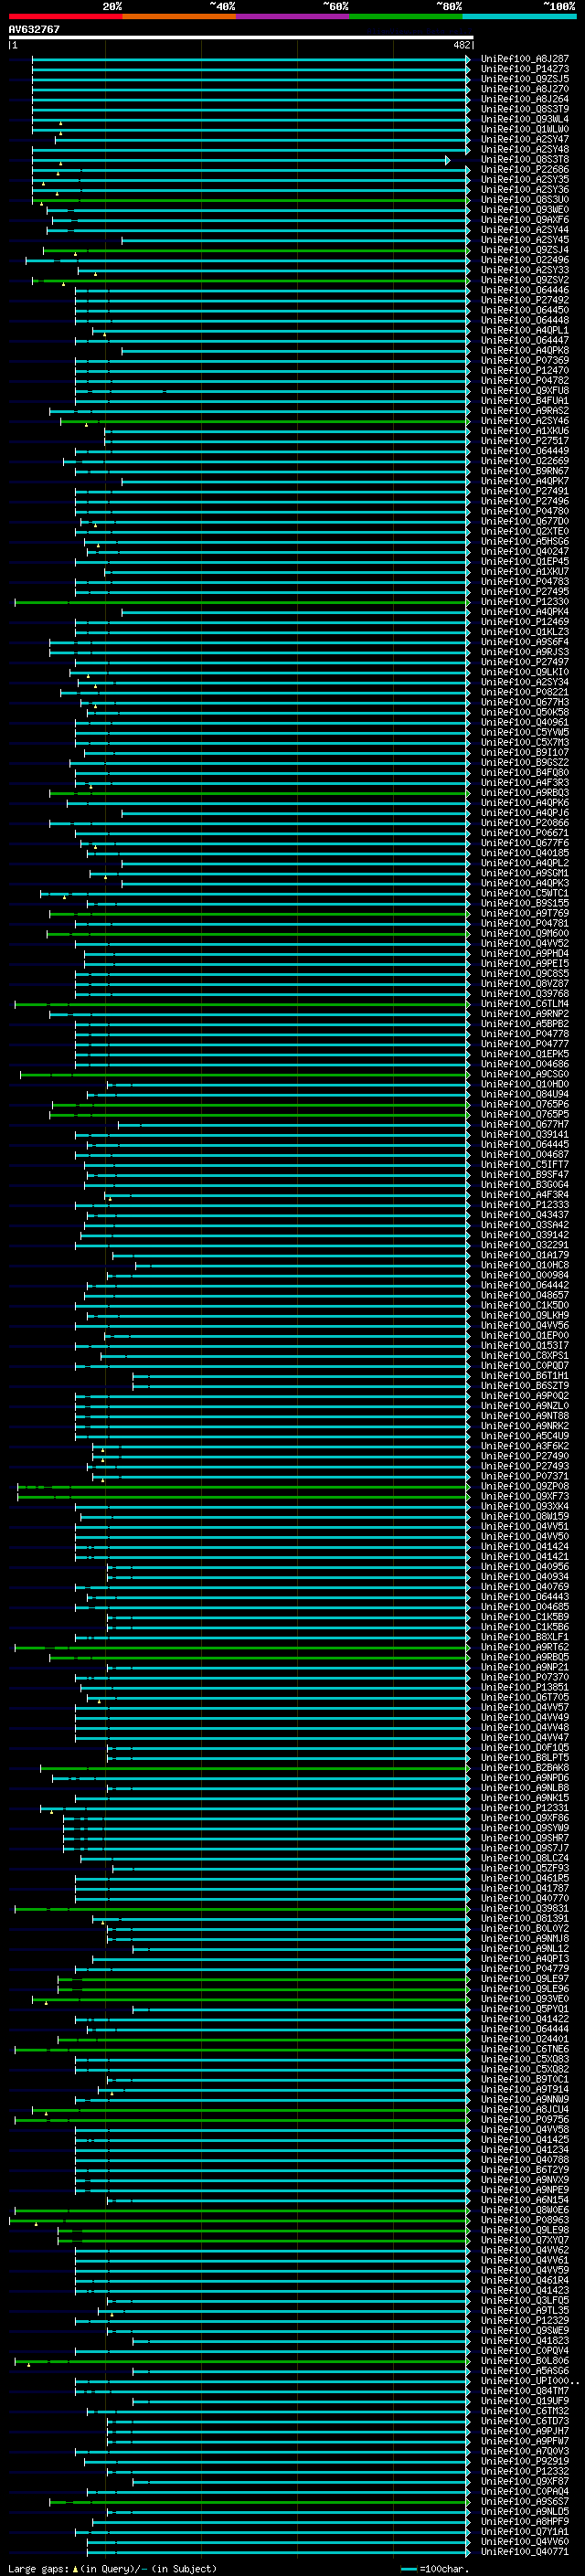585x2576 pixels.
Task: Open hit UniRef100_A8J270
Action: [x=525, y=89]
